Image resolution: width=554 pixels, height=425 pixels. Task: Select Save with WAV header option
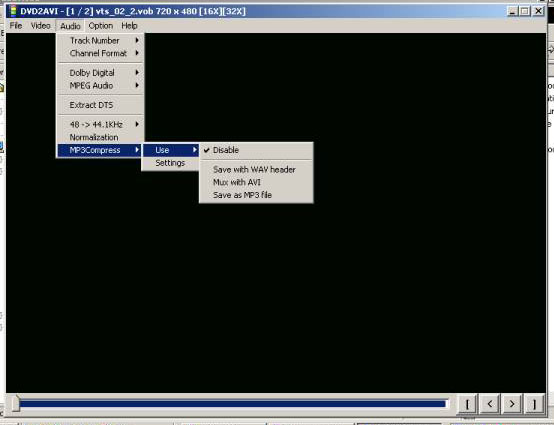256,170
